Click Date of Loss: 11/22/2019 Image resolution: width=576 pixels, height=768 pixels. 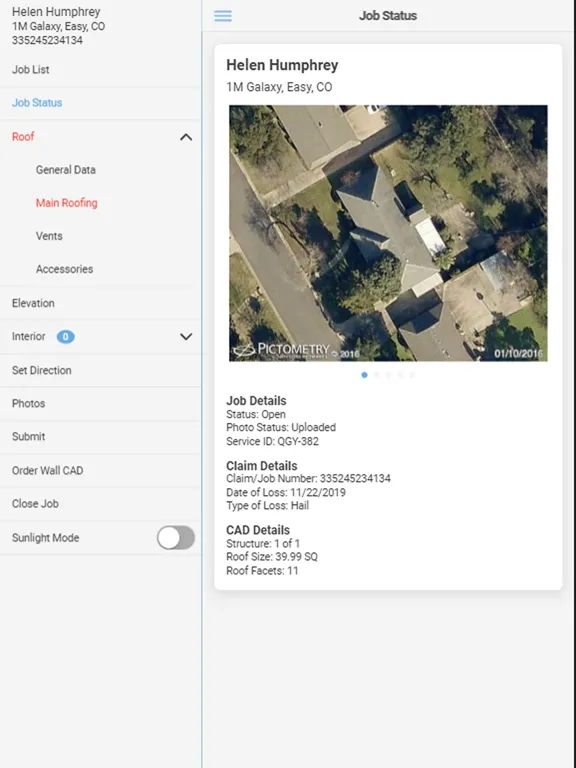pos(286,492)
